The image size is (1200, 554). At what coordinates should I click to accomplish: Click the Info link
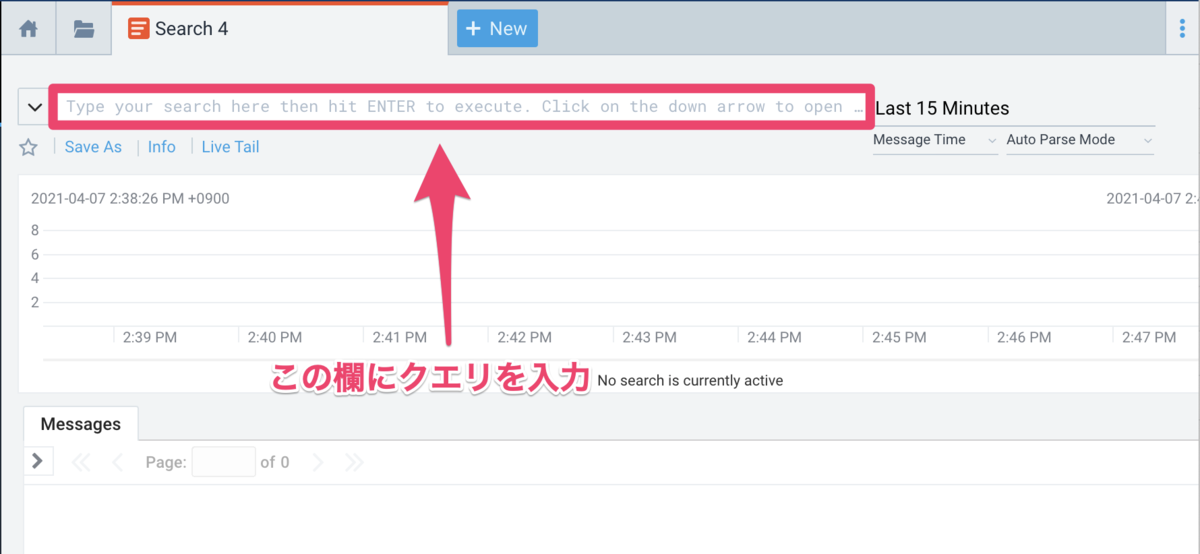pyautogui.click(x=162, y=147)
